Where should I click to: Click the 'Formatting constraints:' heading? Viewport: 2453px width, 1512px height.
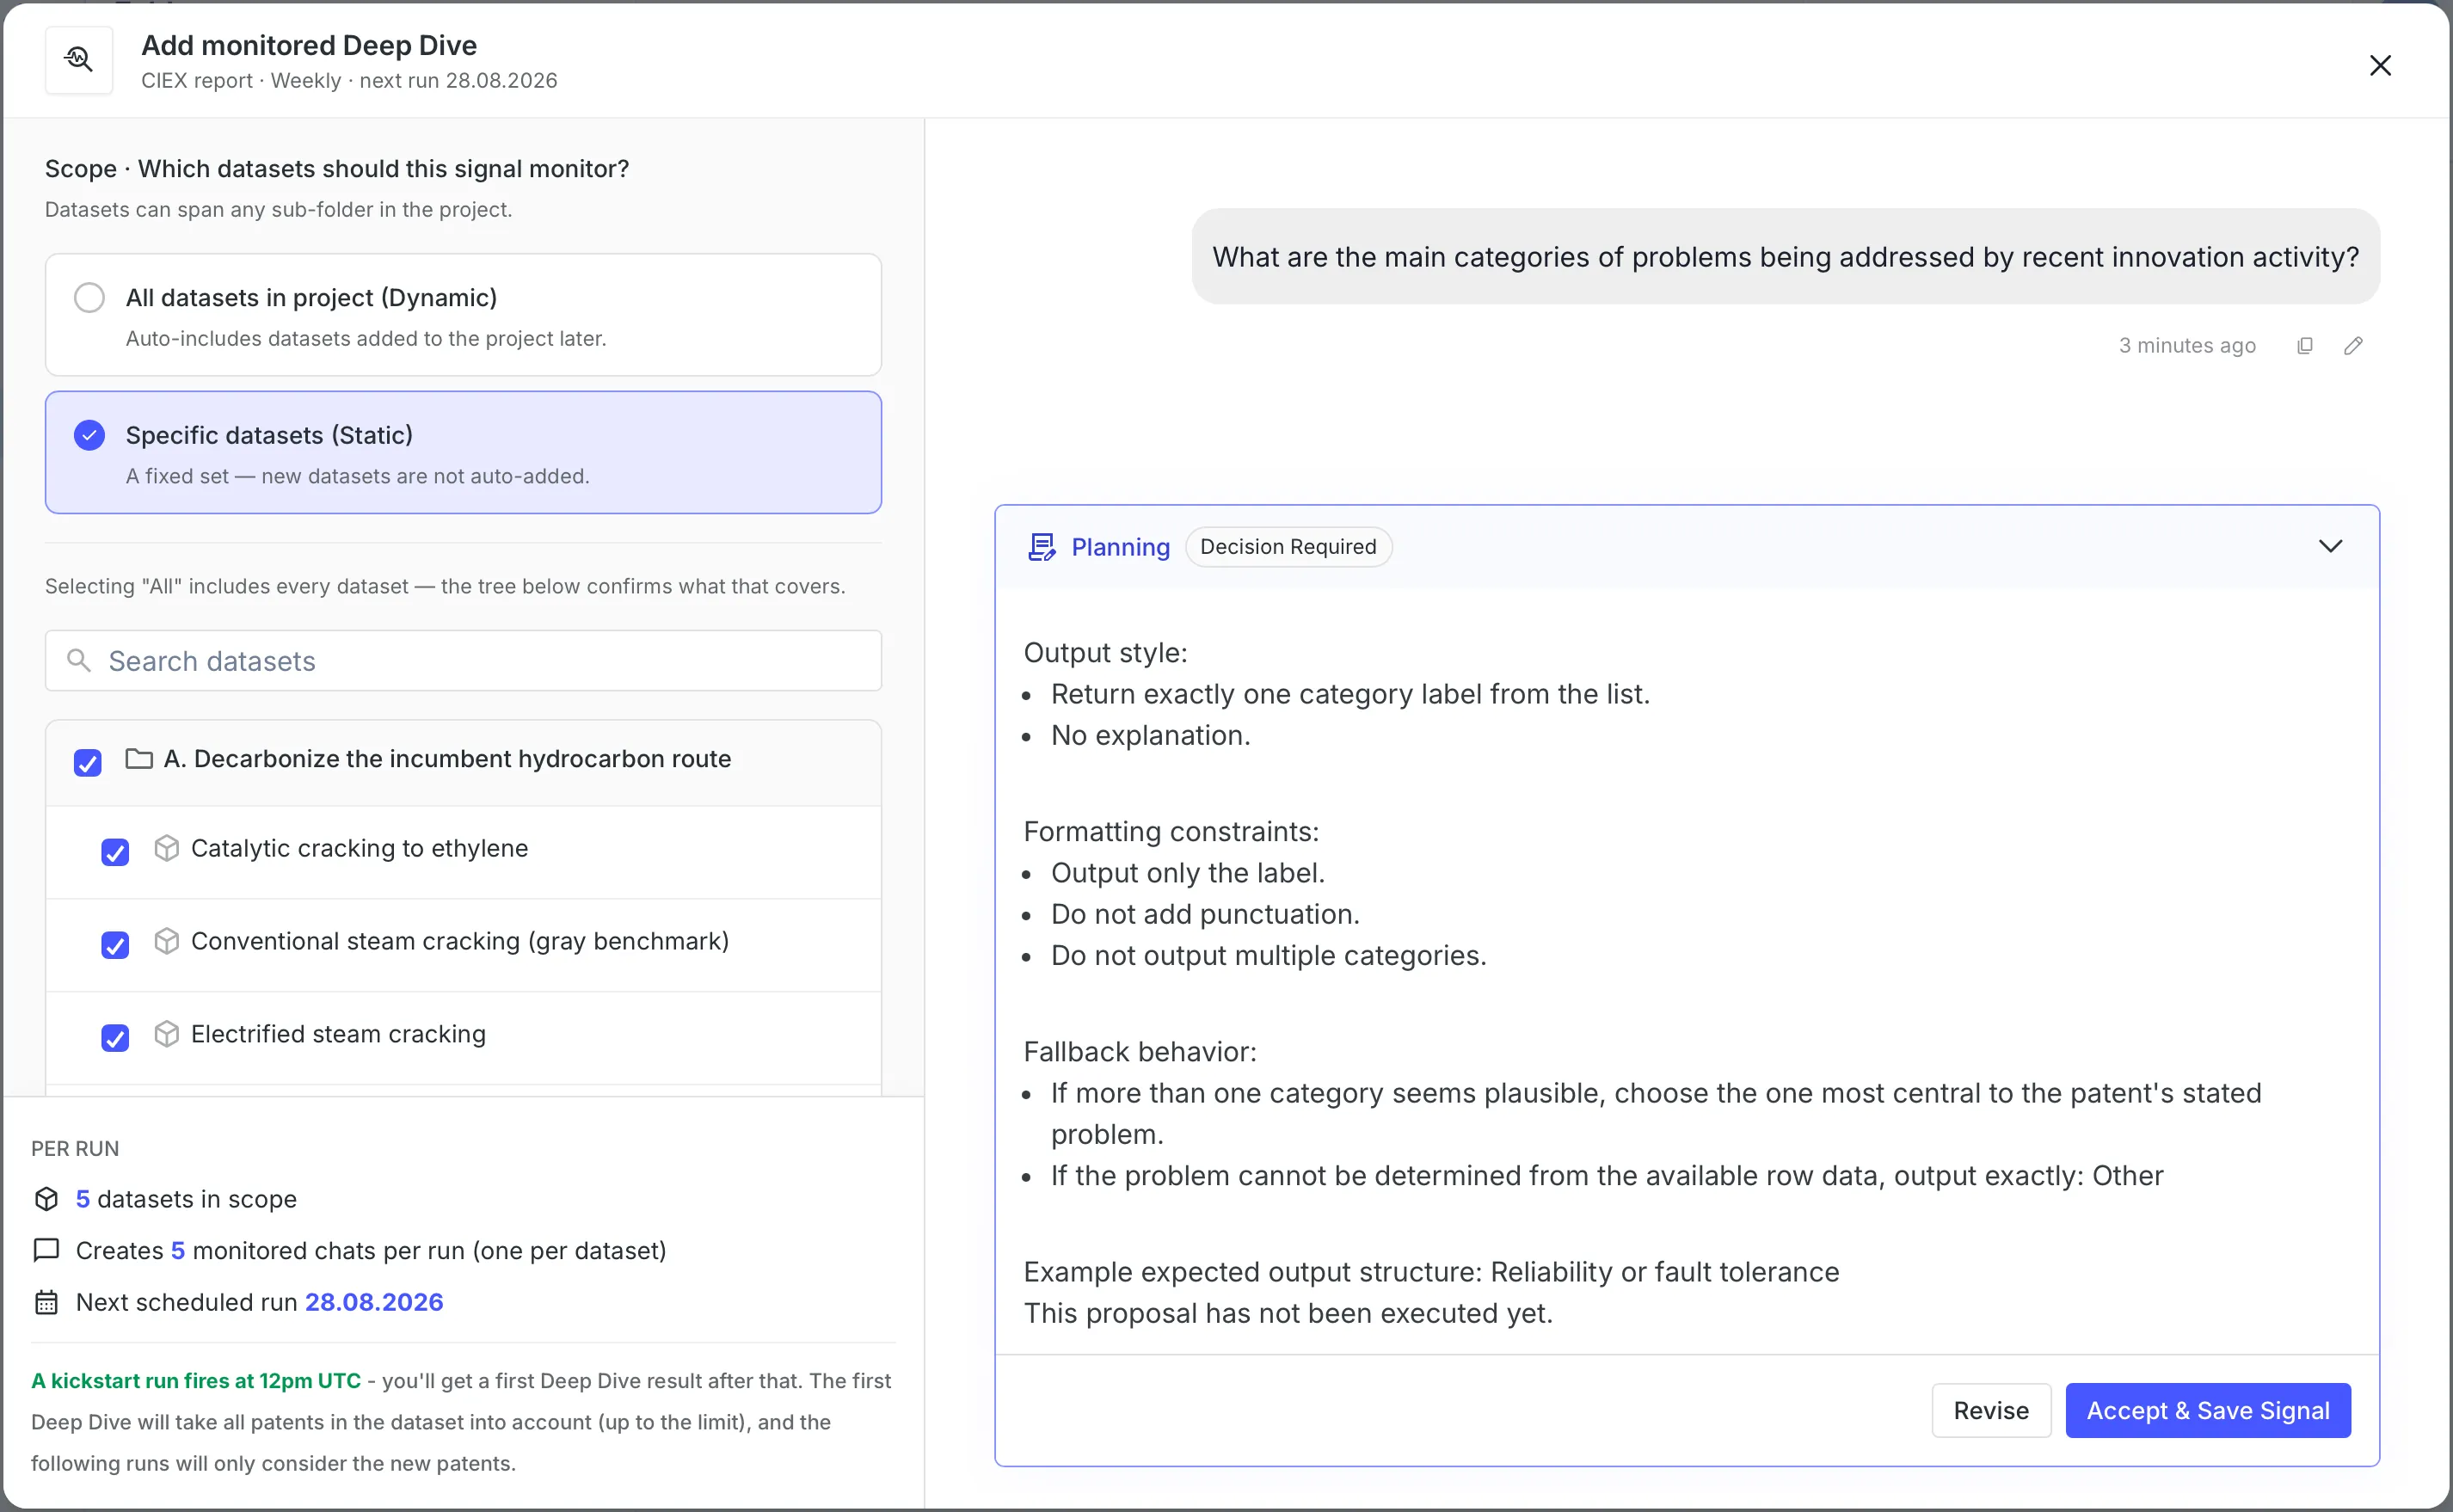point(1171,832)
